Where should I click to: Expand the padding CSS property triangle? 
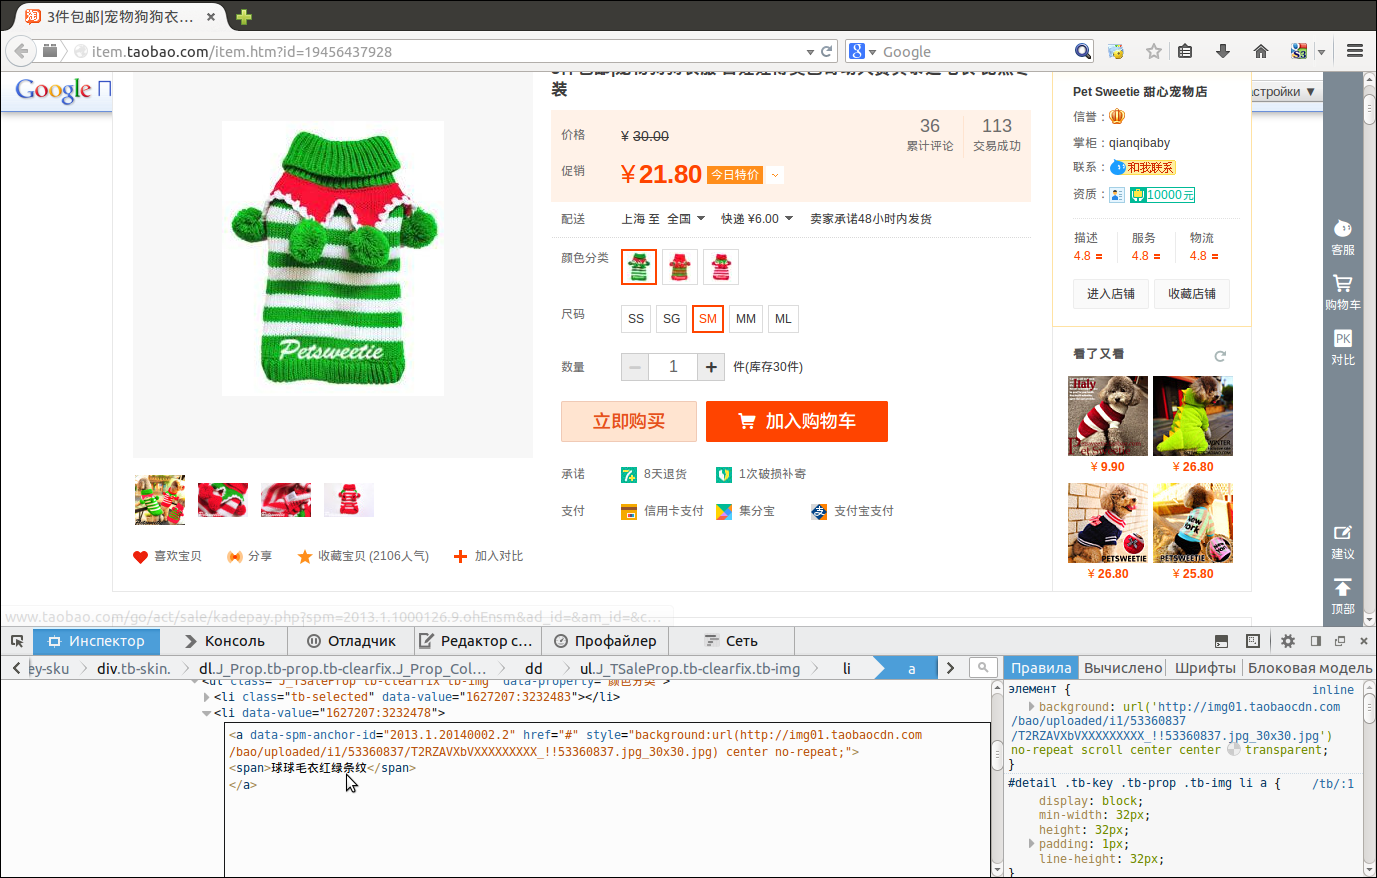click(x=1032, y=844)
